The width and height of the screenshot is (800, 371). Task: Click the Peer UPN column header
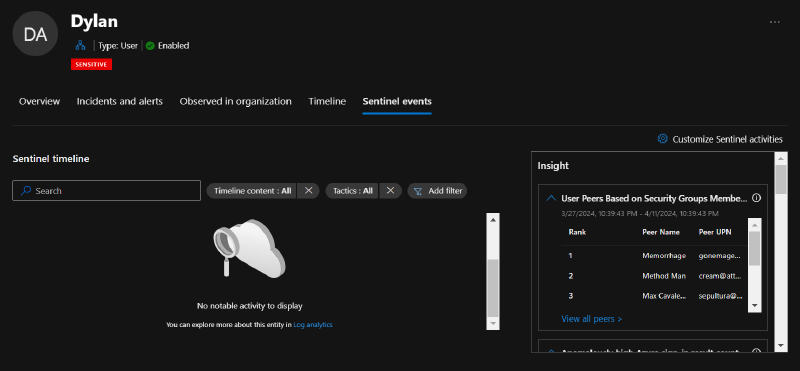[715, 232]
